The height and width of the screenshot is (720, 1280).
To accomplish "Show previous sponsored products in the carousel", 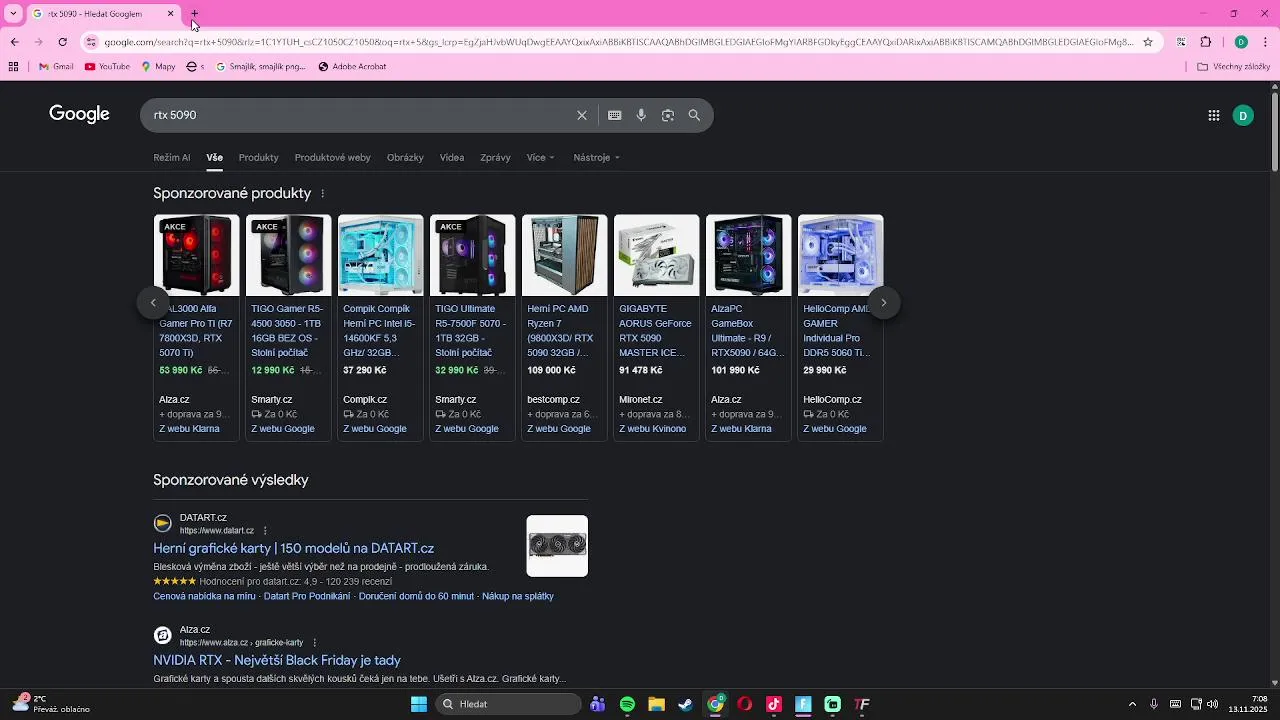I will [x=153, y=303].
